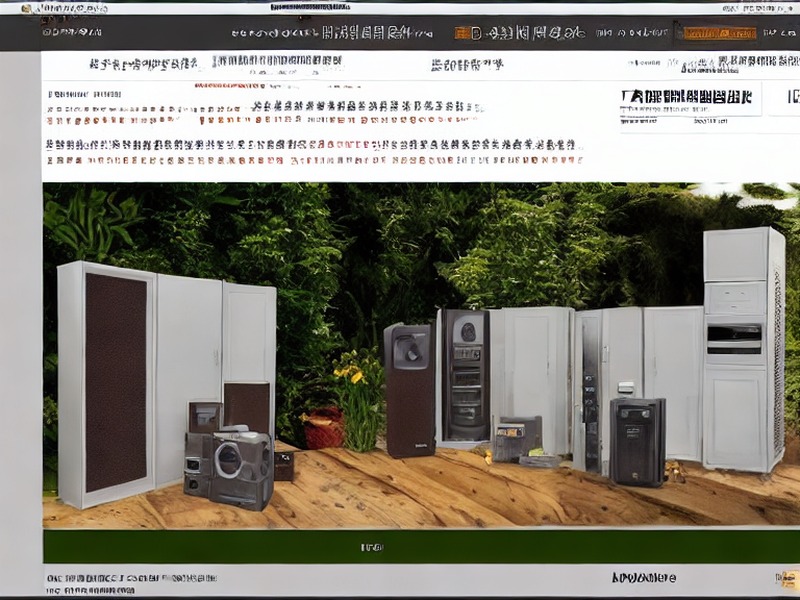800x600 pixels.
Task: Click the small browser icon at window top-left
Action: point(26,9)
